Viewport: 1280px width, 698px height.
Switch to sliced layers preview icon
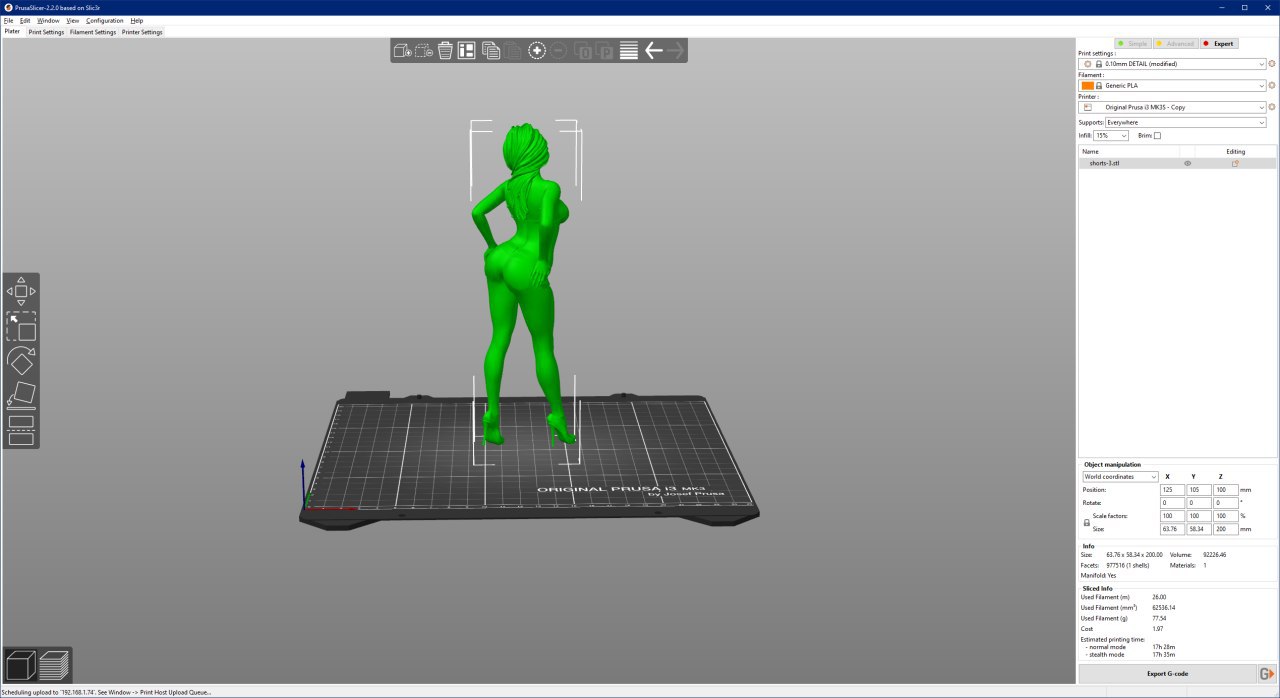point(54,665)
